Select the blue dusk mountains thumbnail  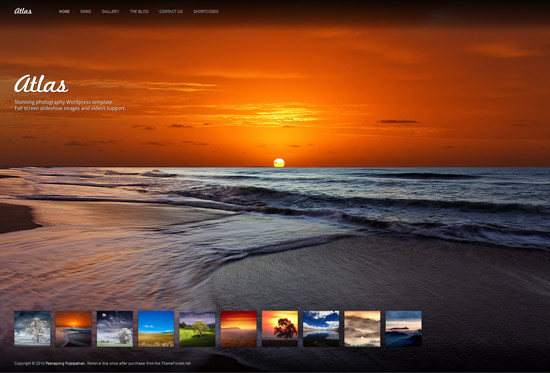404,329
